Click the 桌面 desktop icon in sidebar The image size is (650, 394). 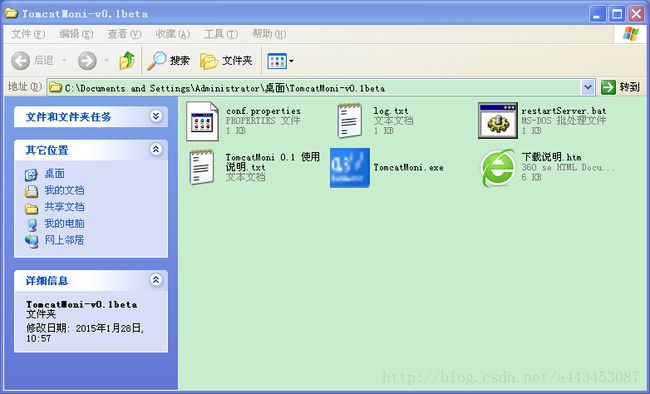click(31, 175)
